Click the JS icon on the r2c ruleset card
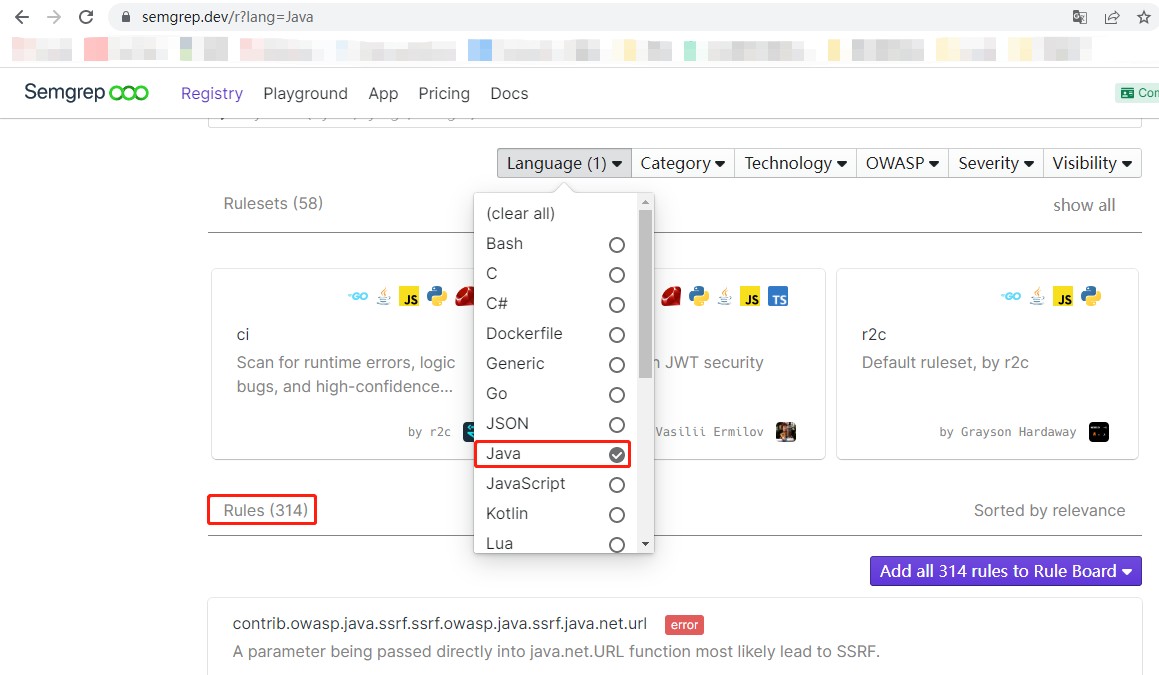 tap(1063, 296)
